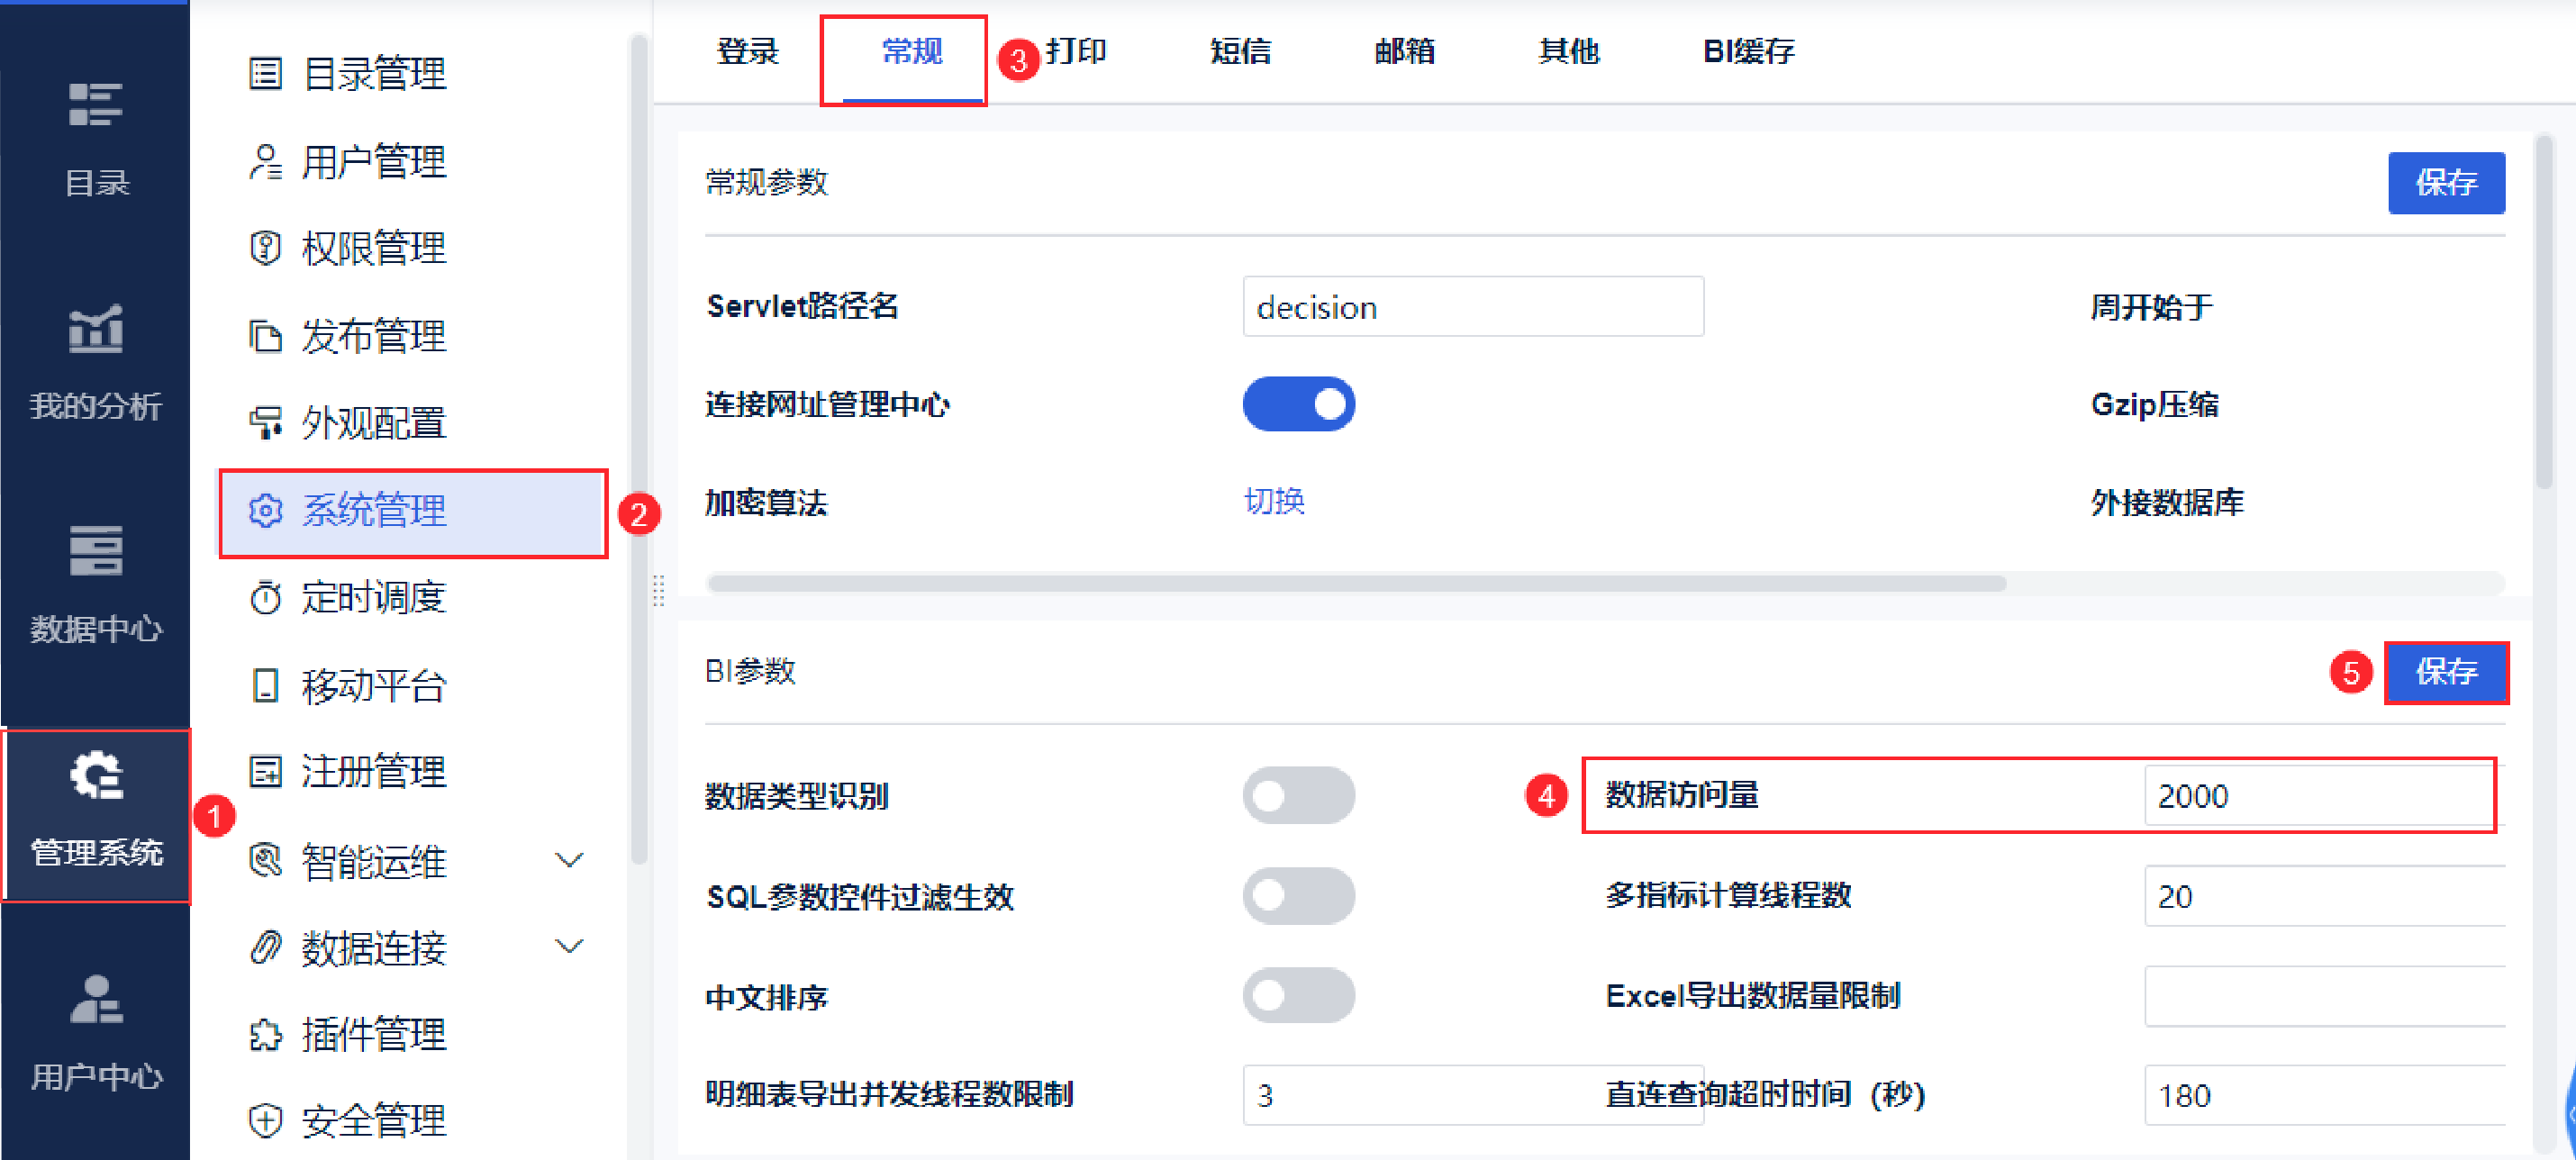Switch to the 打印 tab

coord(1076,51)
